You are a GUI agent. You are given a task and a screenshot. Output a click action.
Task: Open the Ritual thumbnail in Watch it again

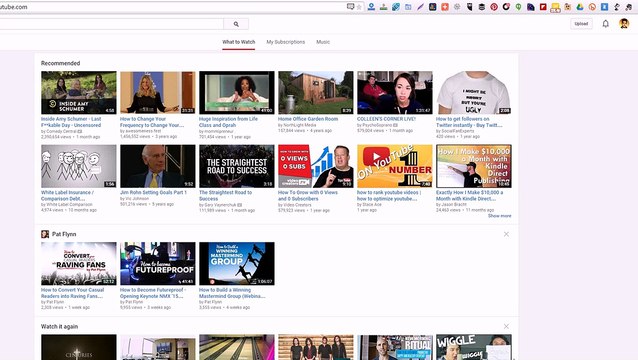coord(395,347)
